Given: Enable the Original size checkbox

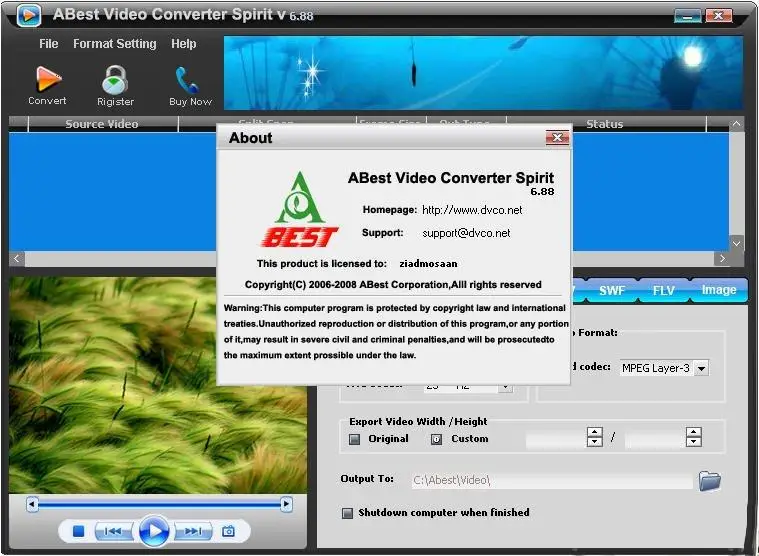Looking at the screenshot, I should click(355, 439).
